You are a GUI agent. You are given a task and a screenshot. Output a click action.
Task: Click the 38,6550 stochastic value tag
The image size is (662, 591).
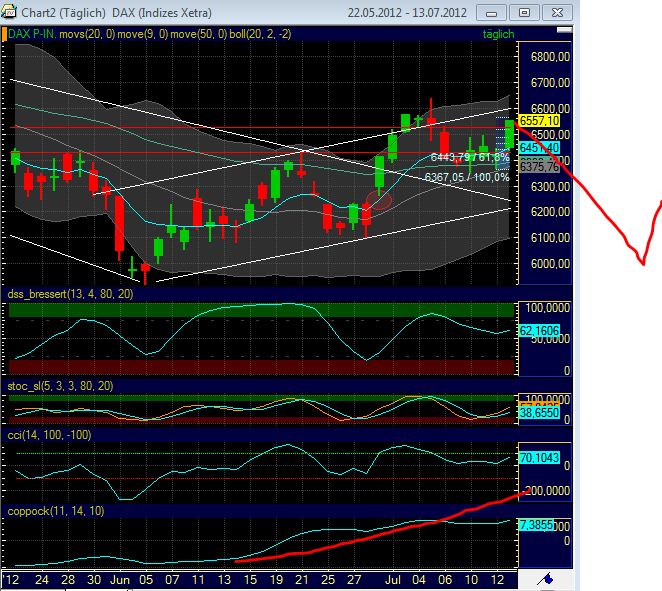(539, 413)
